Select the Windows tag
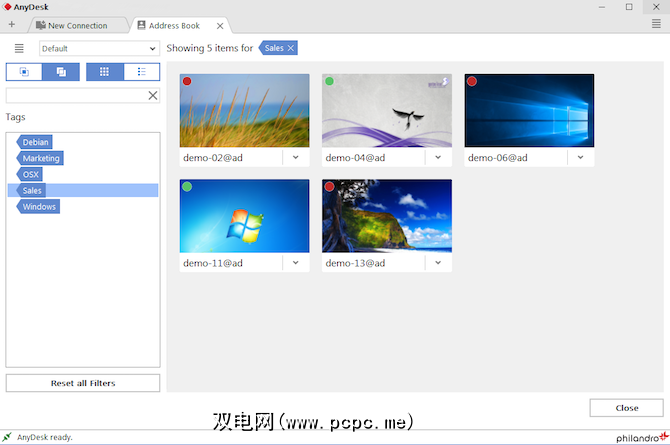This screenshot has height=445, width=670. (x=38, y=206)
